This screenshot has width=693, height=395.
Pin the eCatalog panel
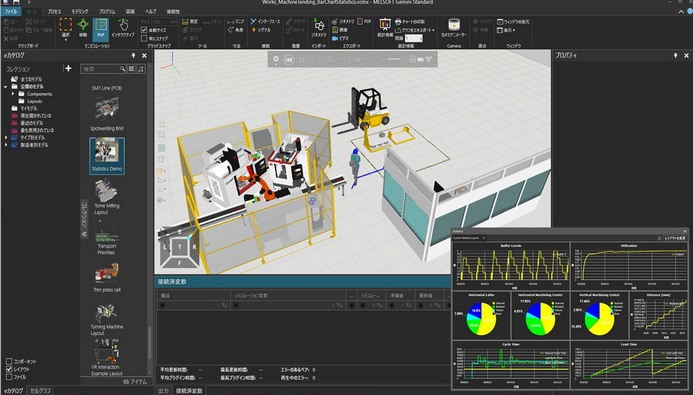pos(133,56)
